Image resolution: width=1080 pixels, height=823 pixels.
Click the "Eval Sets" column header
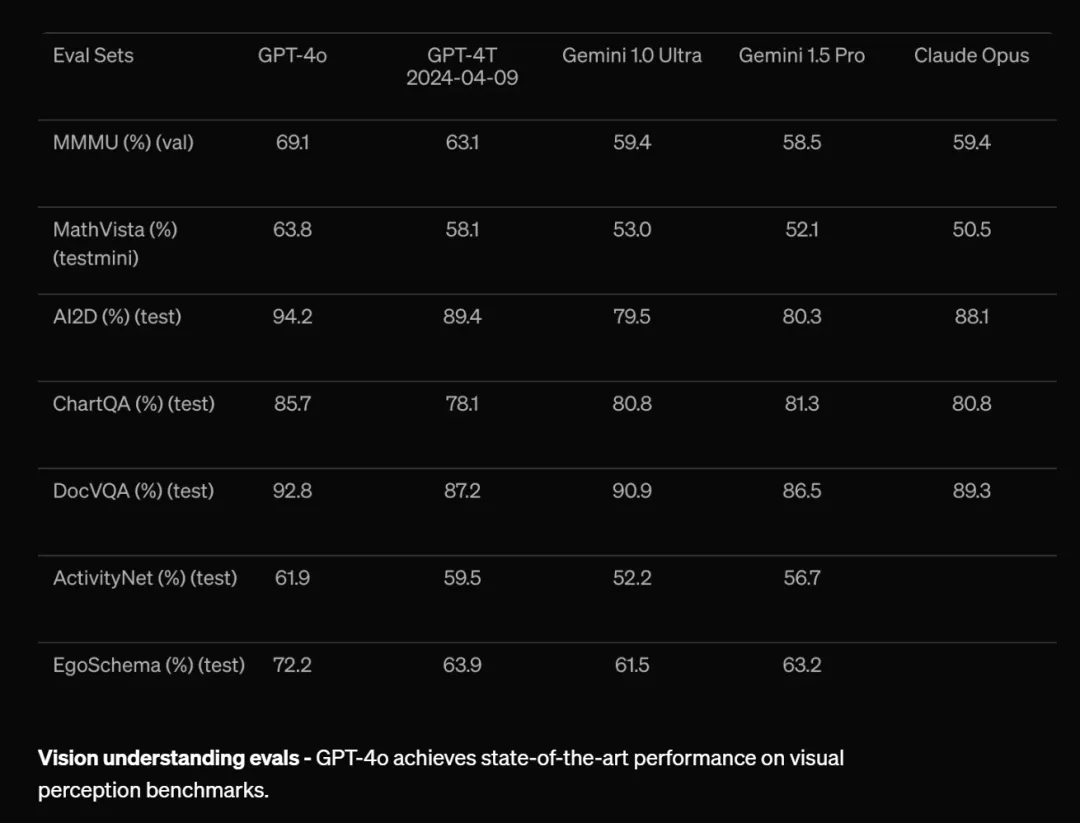coord(93,56)
